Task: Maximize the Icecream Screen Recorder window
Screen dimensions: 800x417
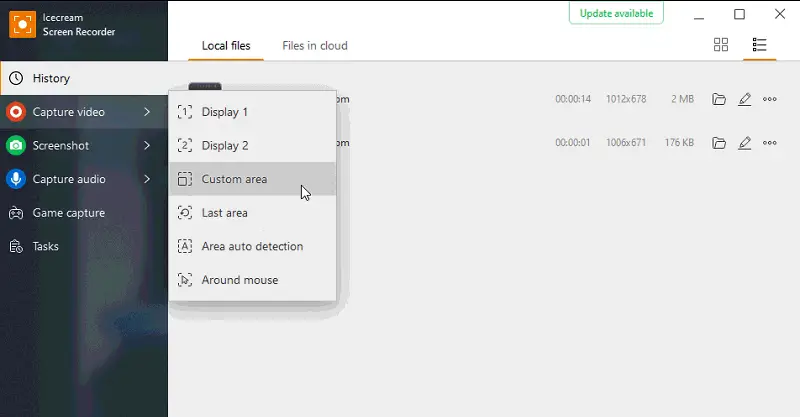Action: (739, 14)
